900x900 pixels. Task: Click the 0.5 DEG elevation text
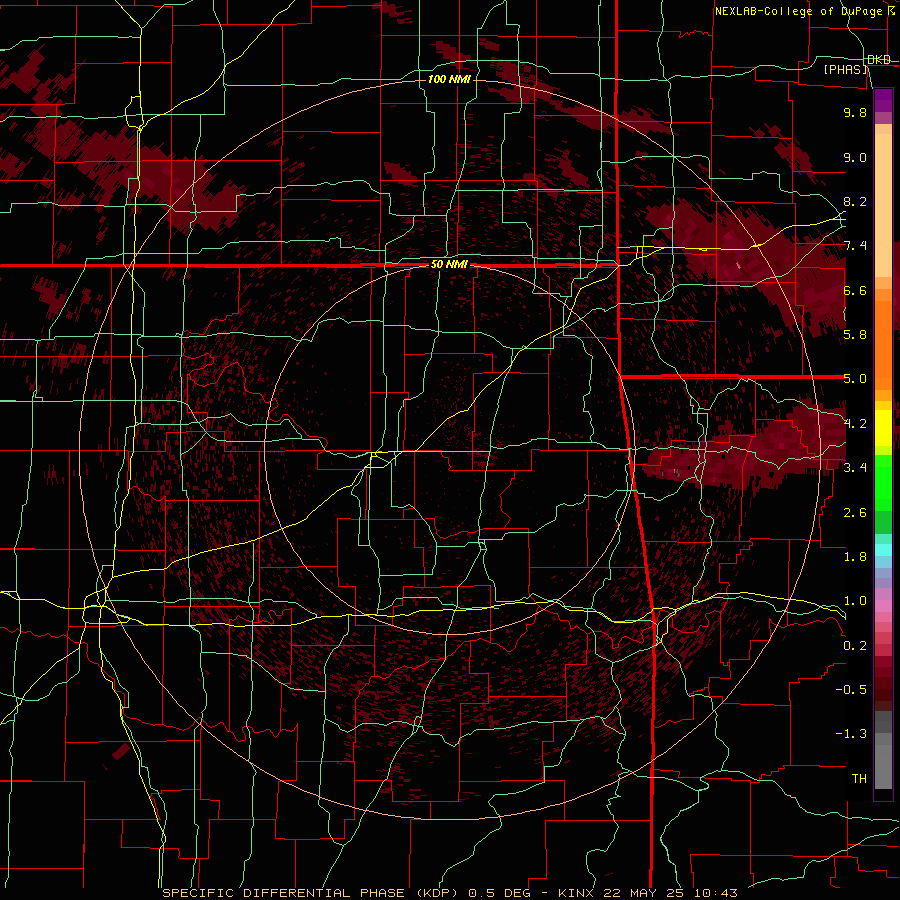tap(501, 893)
